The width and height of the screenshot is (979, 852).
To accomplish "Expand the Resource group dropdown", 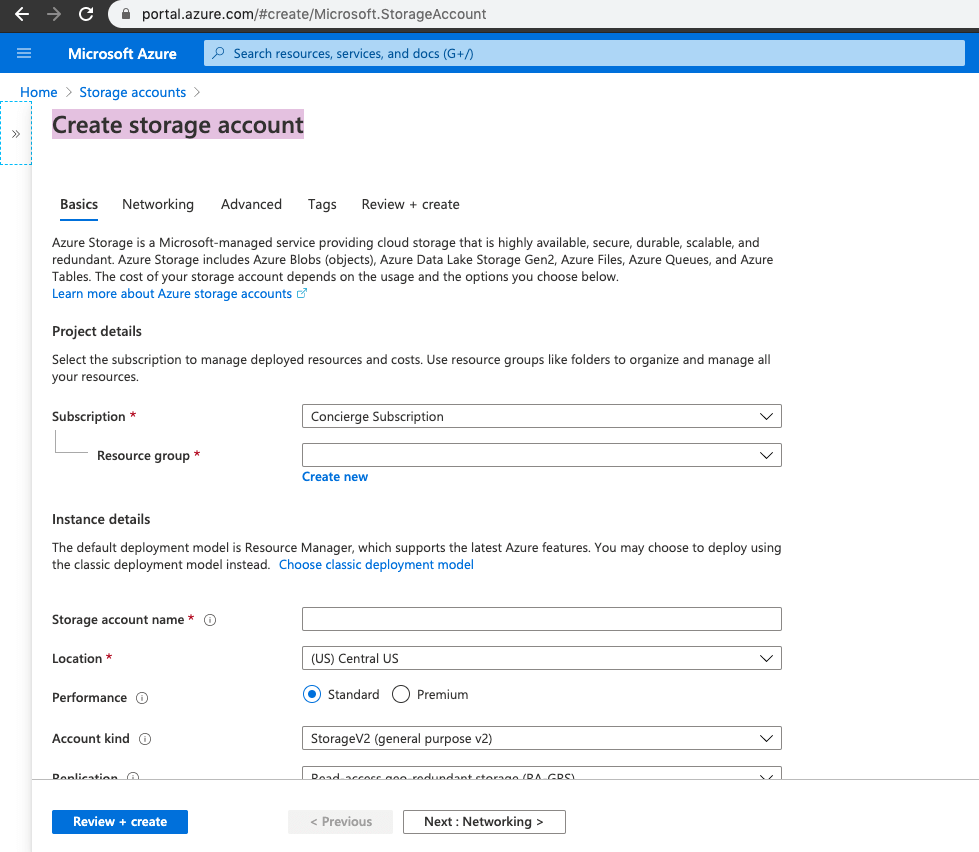I will (x=541, y=455).
